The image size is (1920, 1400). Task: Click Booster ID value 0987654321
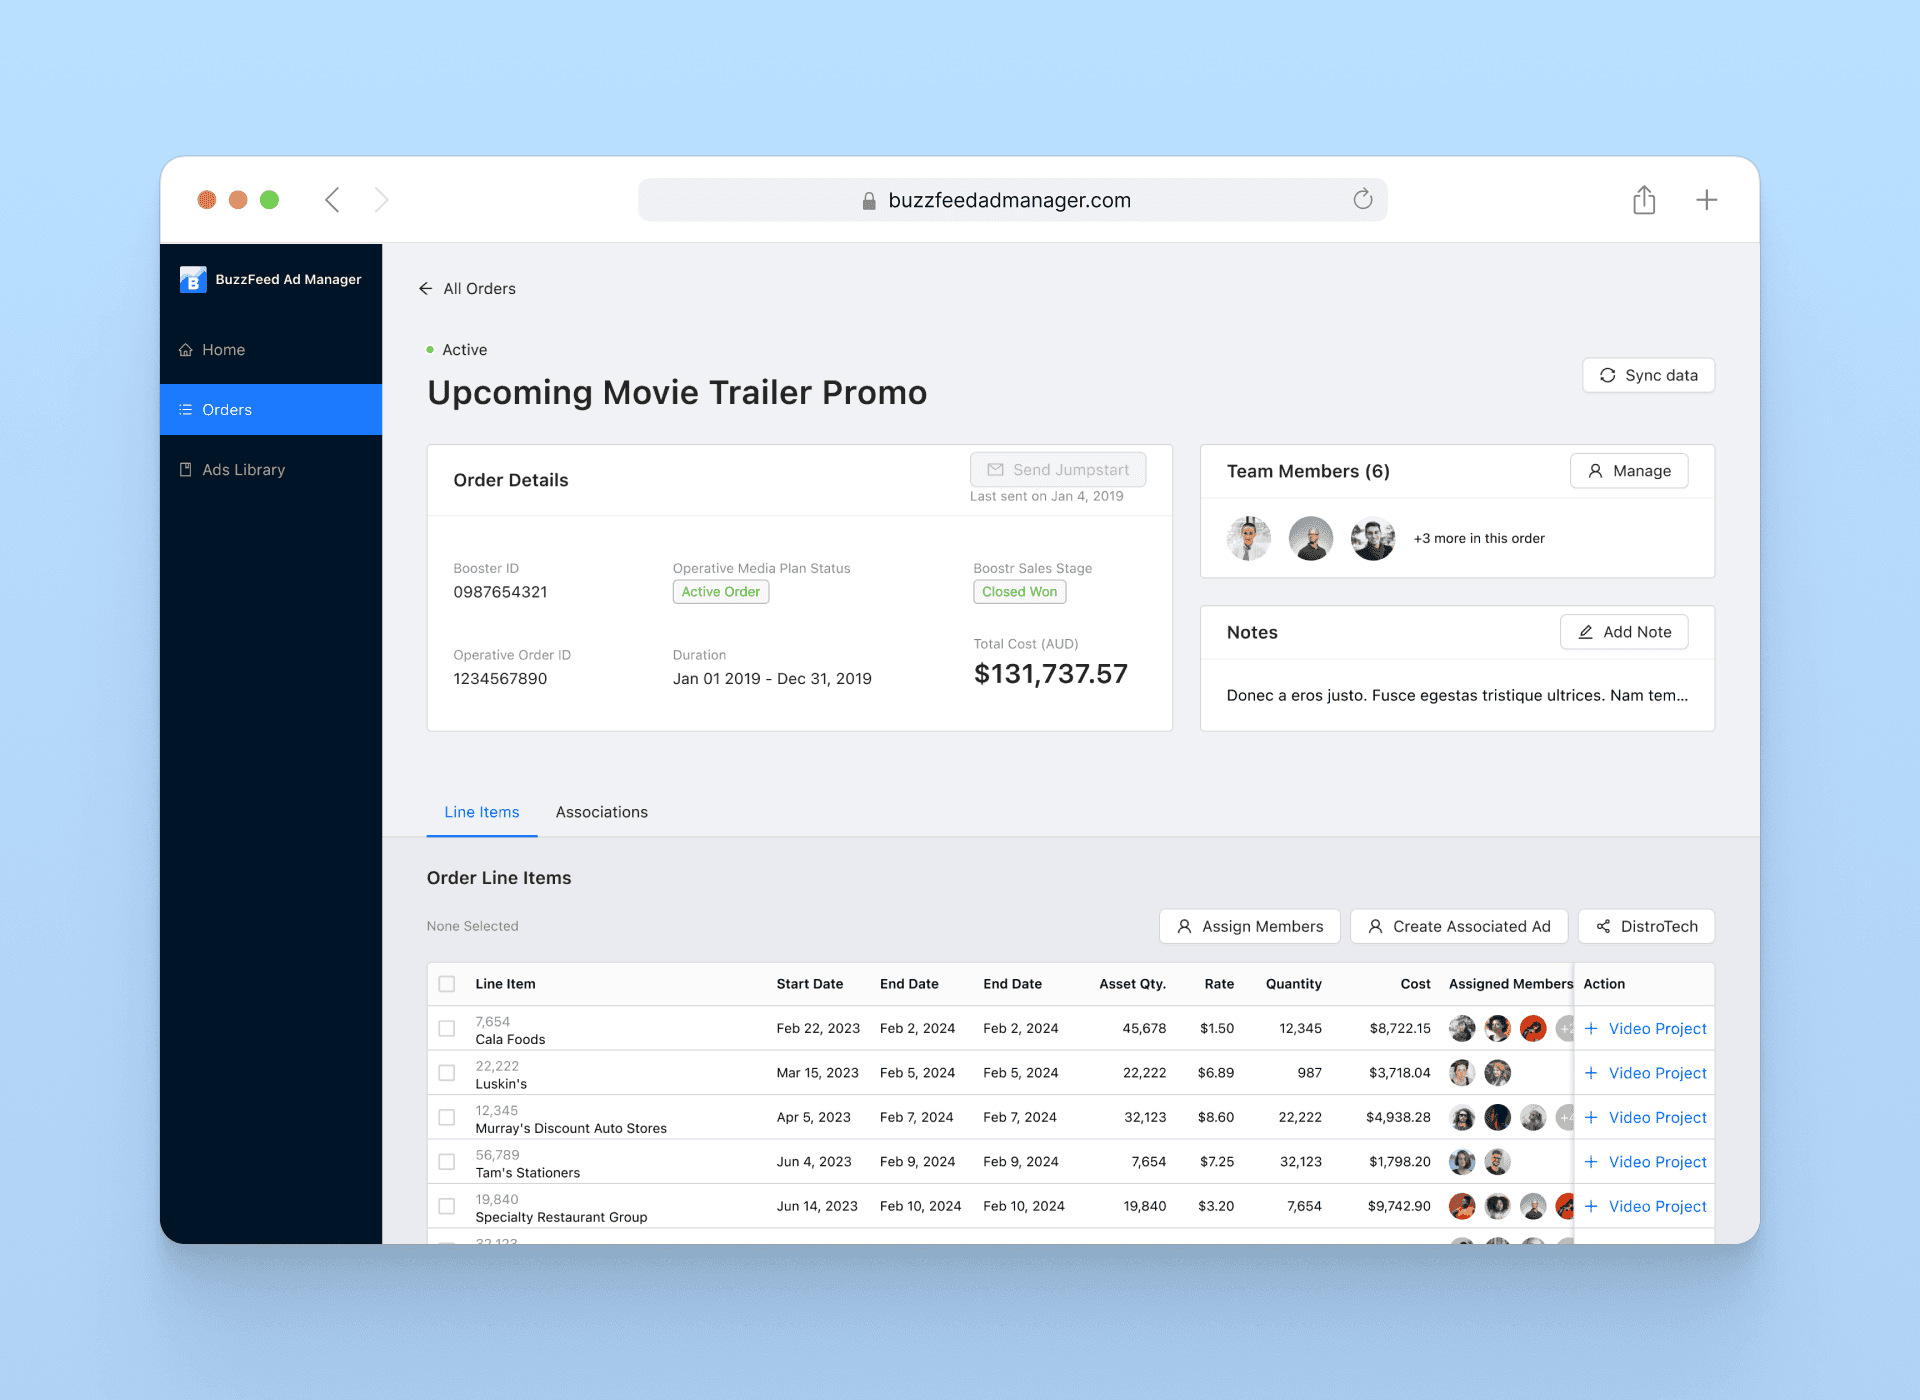point(501,592)
